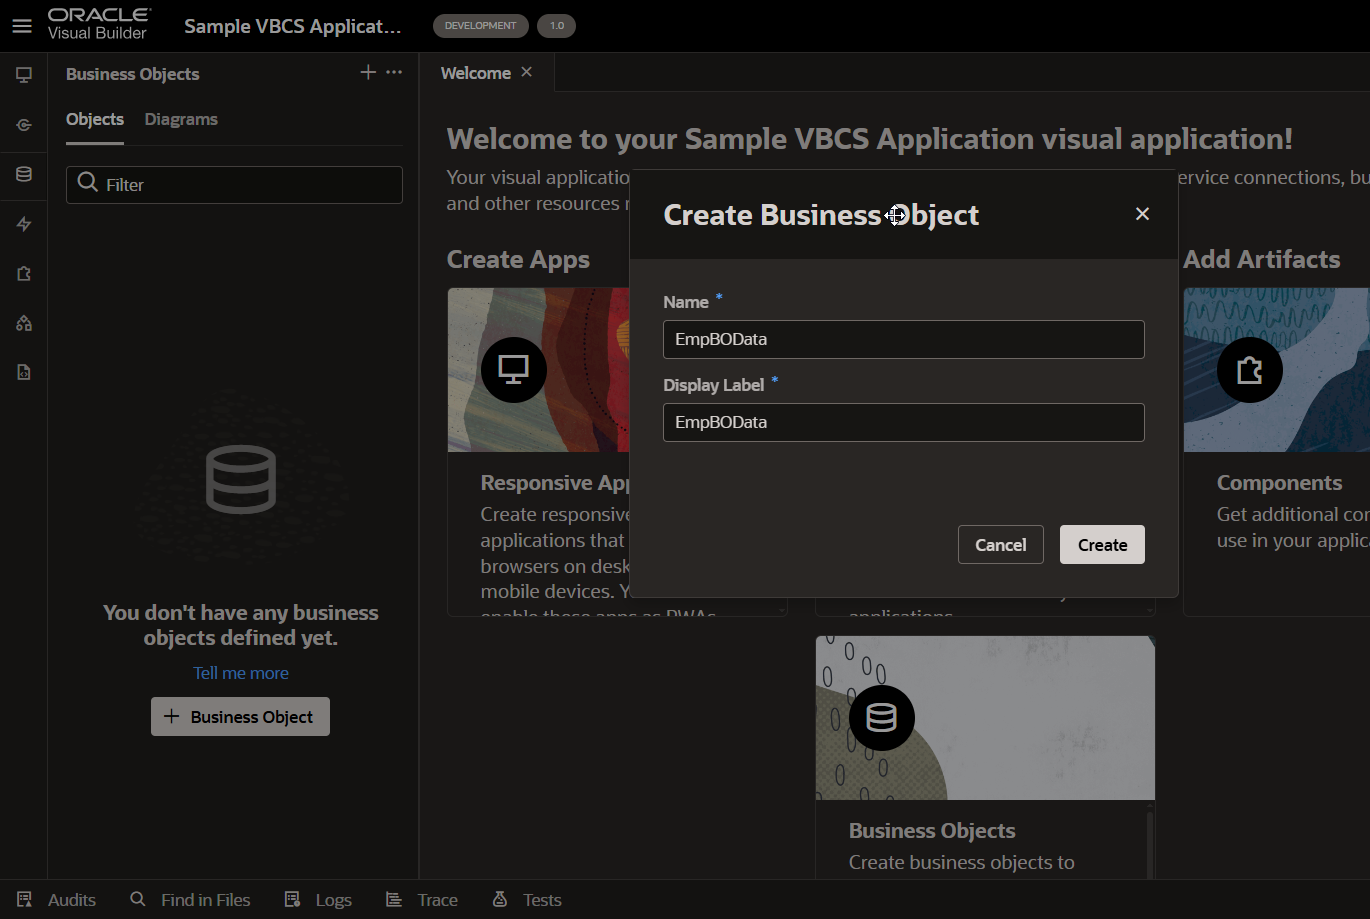Click the Oracle Visual Builder logo
Screen dimensions: 1370x919
point(99,24)
